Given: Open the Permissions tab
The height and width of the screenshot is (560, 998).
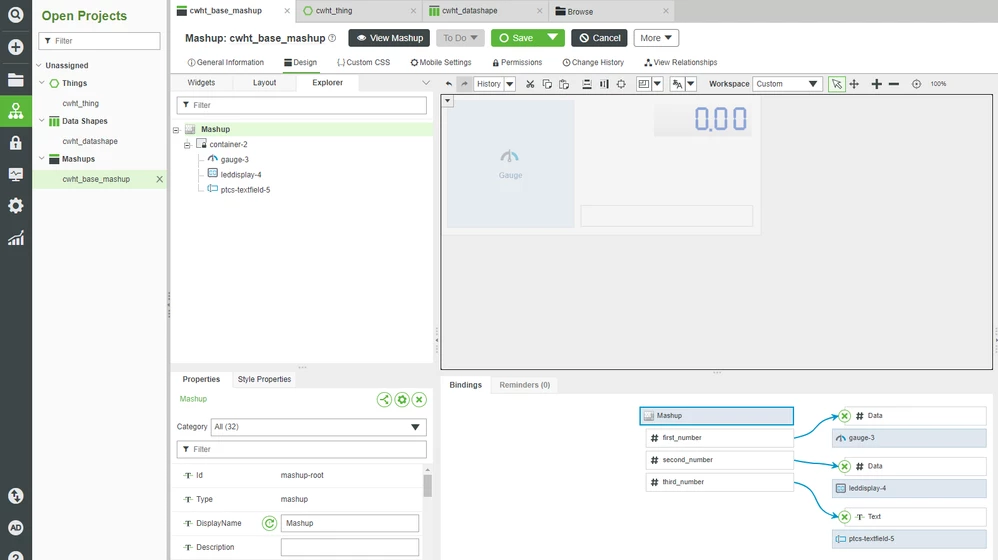Looking at the screenshot, I should (517, 62).
